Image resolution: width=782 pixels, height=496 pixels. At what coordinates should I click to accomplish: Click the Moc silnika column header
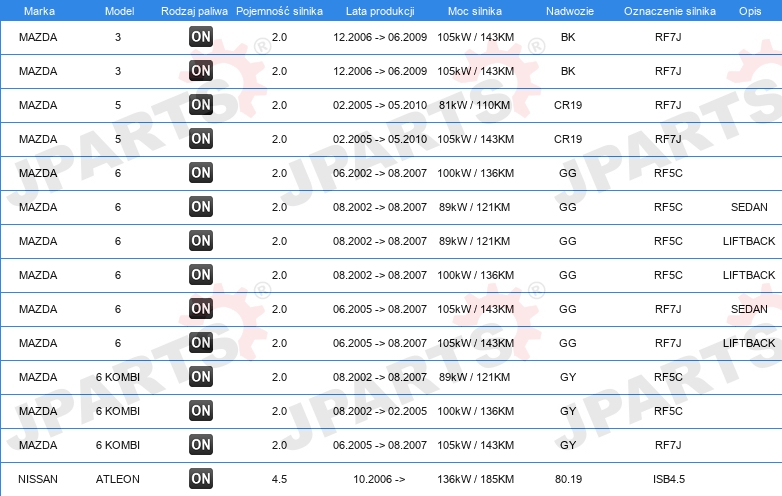coord(475,11)
